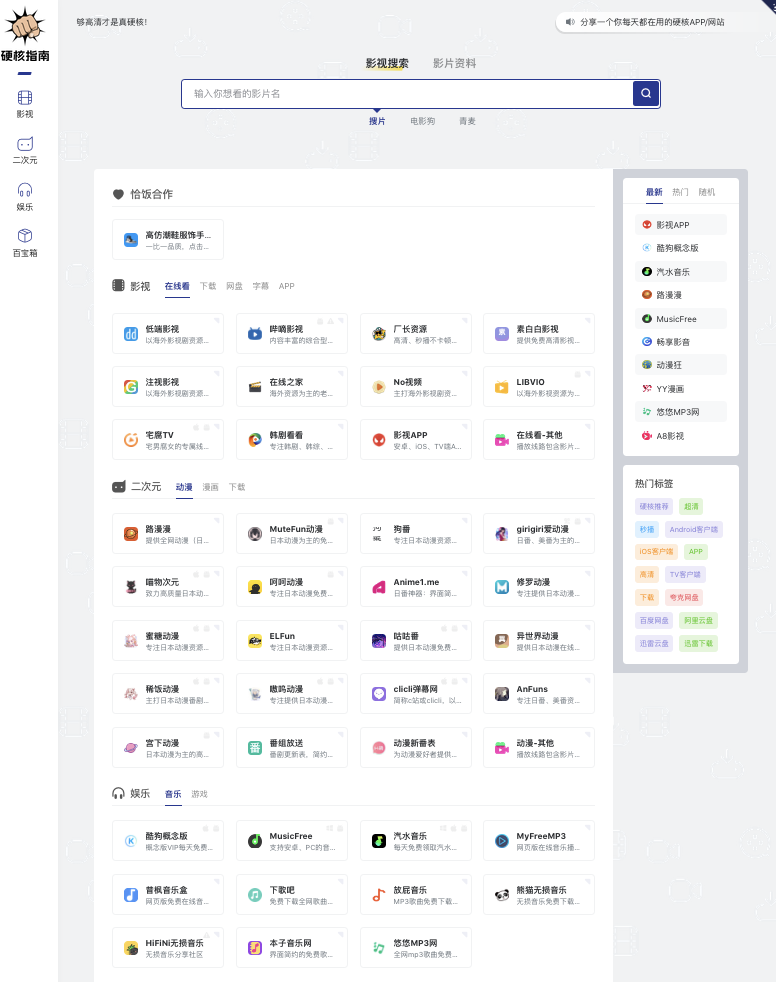This screenshot has width=776, height=982.
Task: Select the 影视搜索 search tab
Action: (x=387, y=63)
